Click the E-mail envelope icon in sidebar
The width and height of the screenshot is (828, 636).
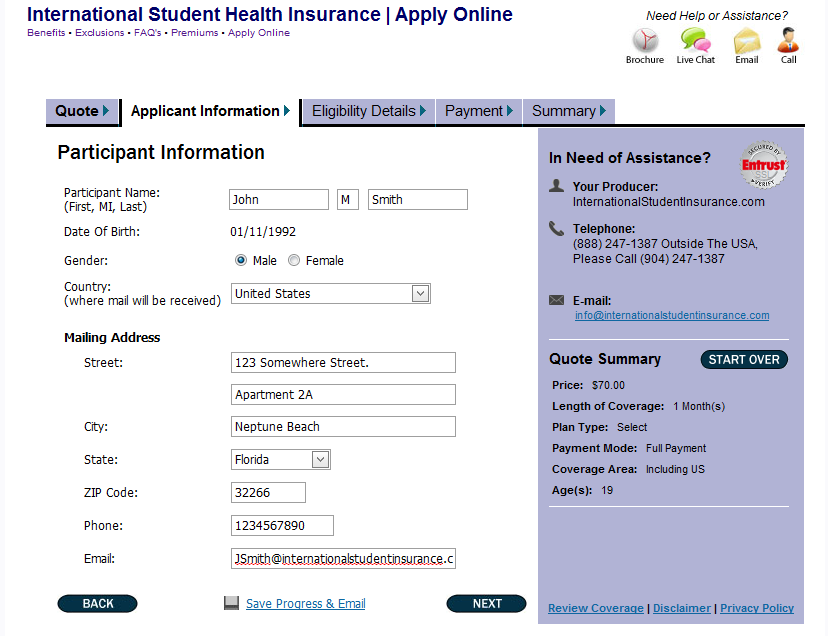tap(556, 300)
